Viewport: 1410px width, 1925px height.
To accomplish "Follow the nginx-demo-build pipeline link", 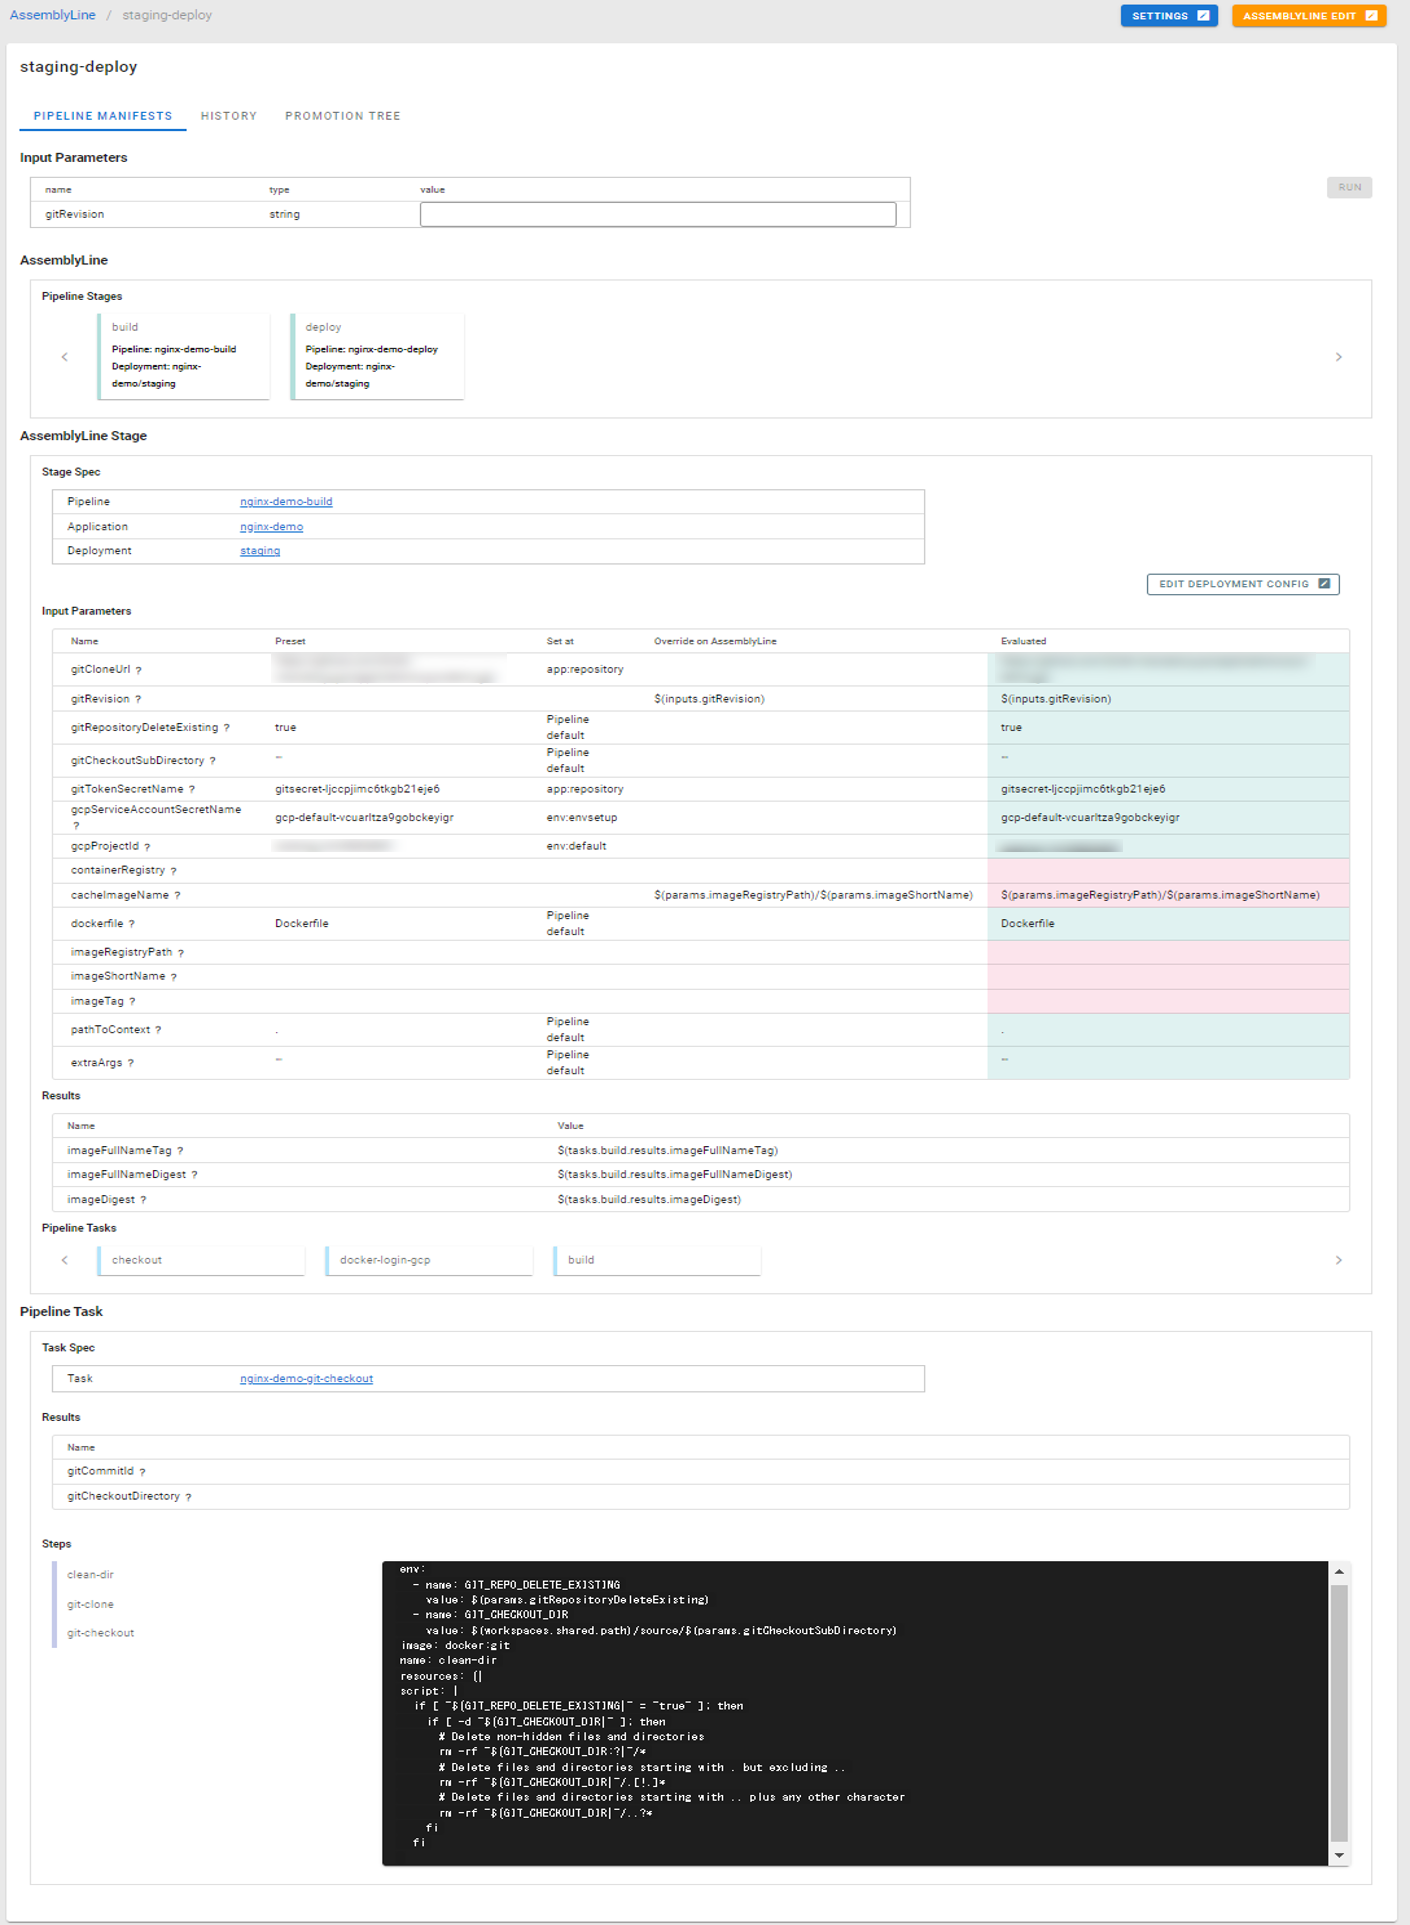I will point(286,502).
